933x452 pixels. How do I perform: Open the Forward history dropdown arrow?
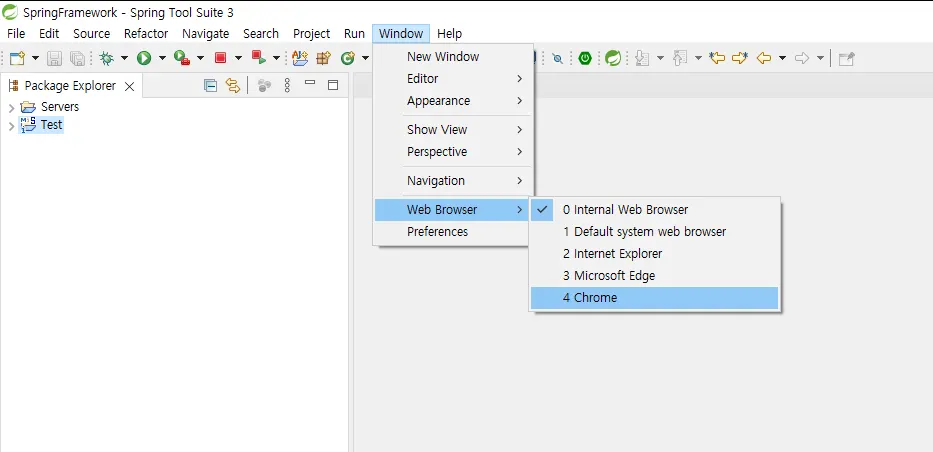[821, 58]
